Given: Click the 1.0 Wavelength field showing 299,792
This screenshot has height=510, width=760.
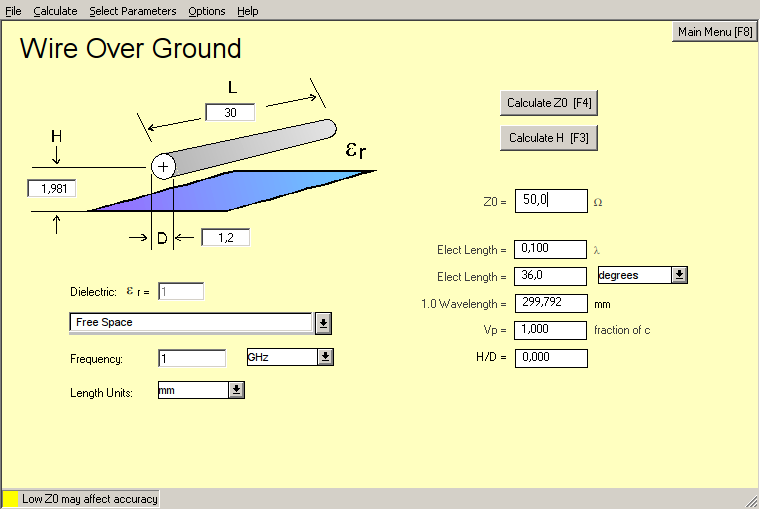Looking at the screenshot, I should click(x=551, y=303).
